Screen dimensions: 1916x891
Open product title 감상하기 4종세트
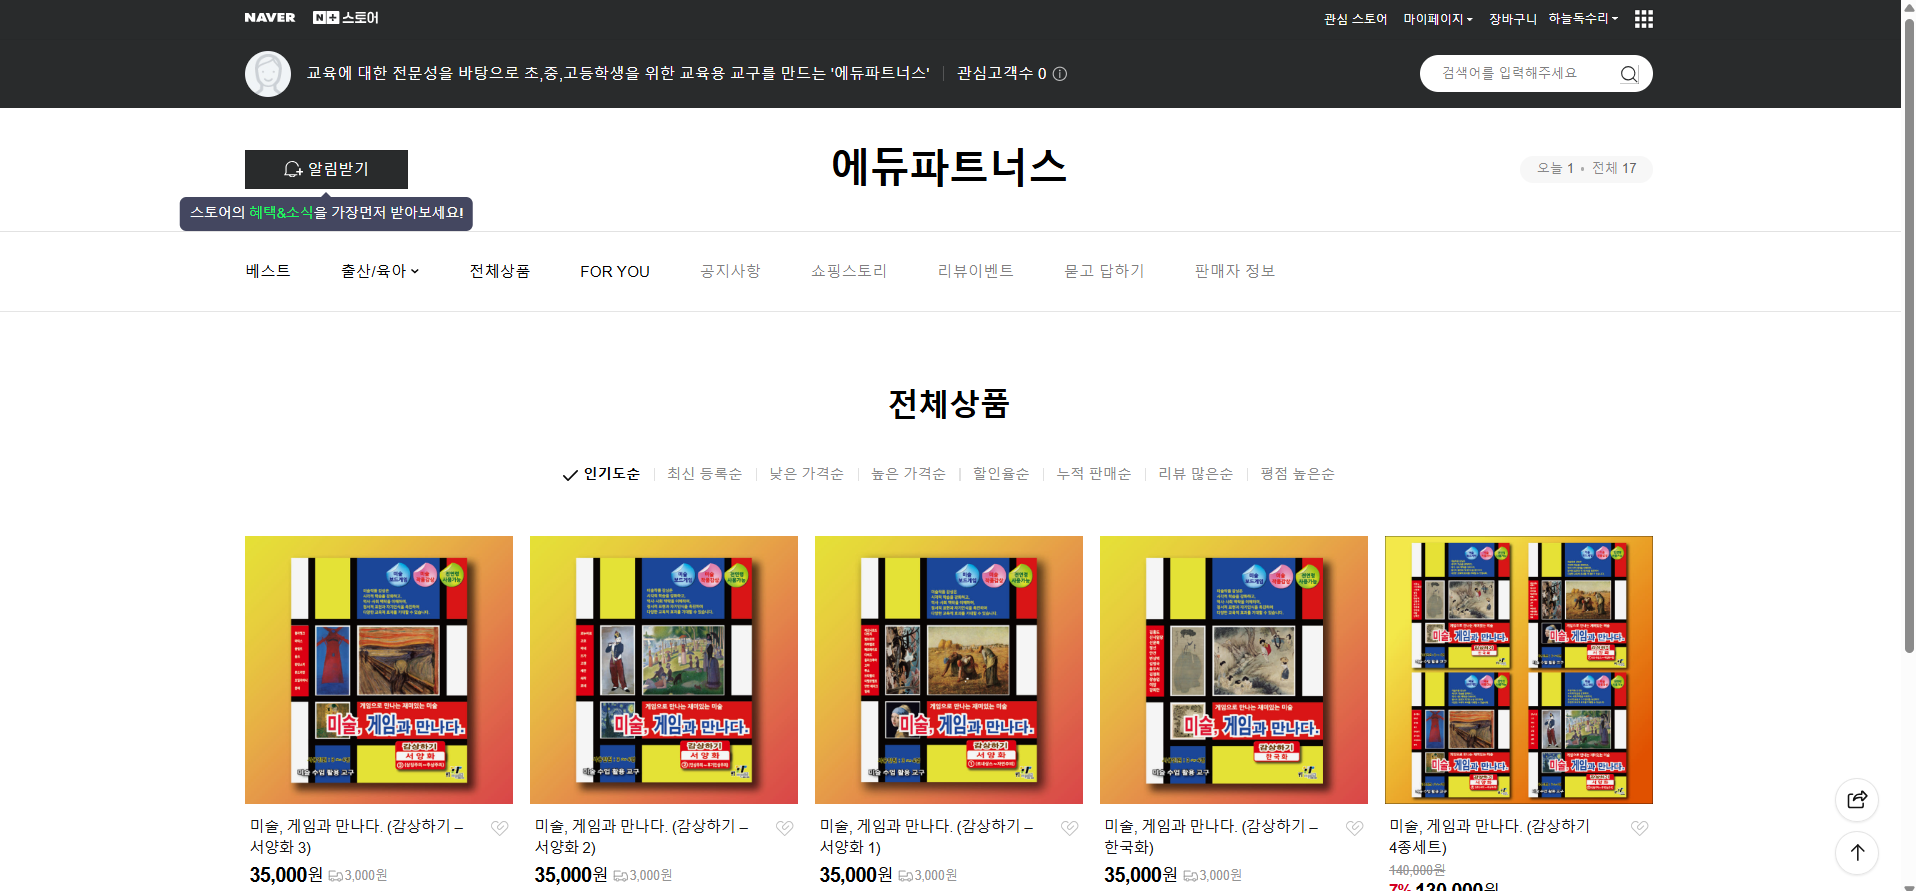click(x=1490, y=836)
